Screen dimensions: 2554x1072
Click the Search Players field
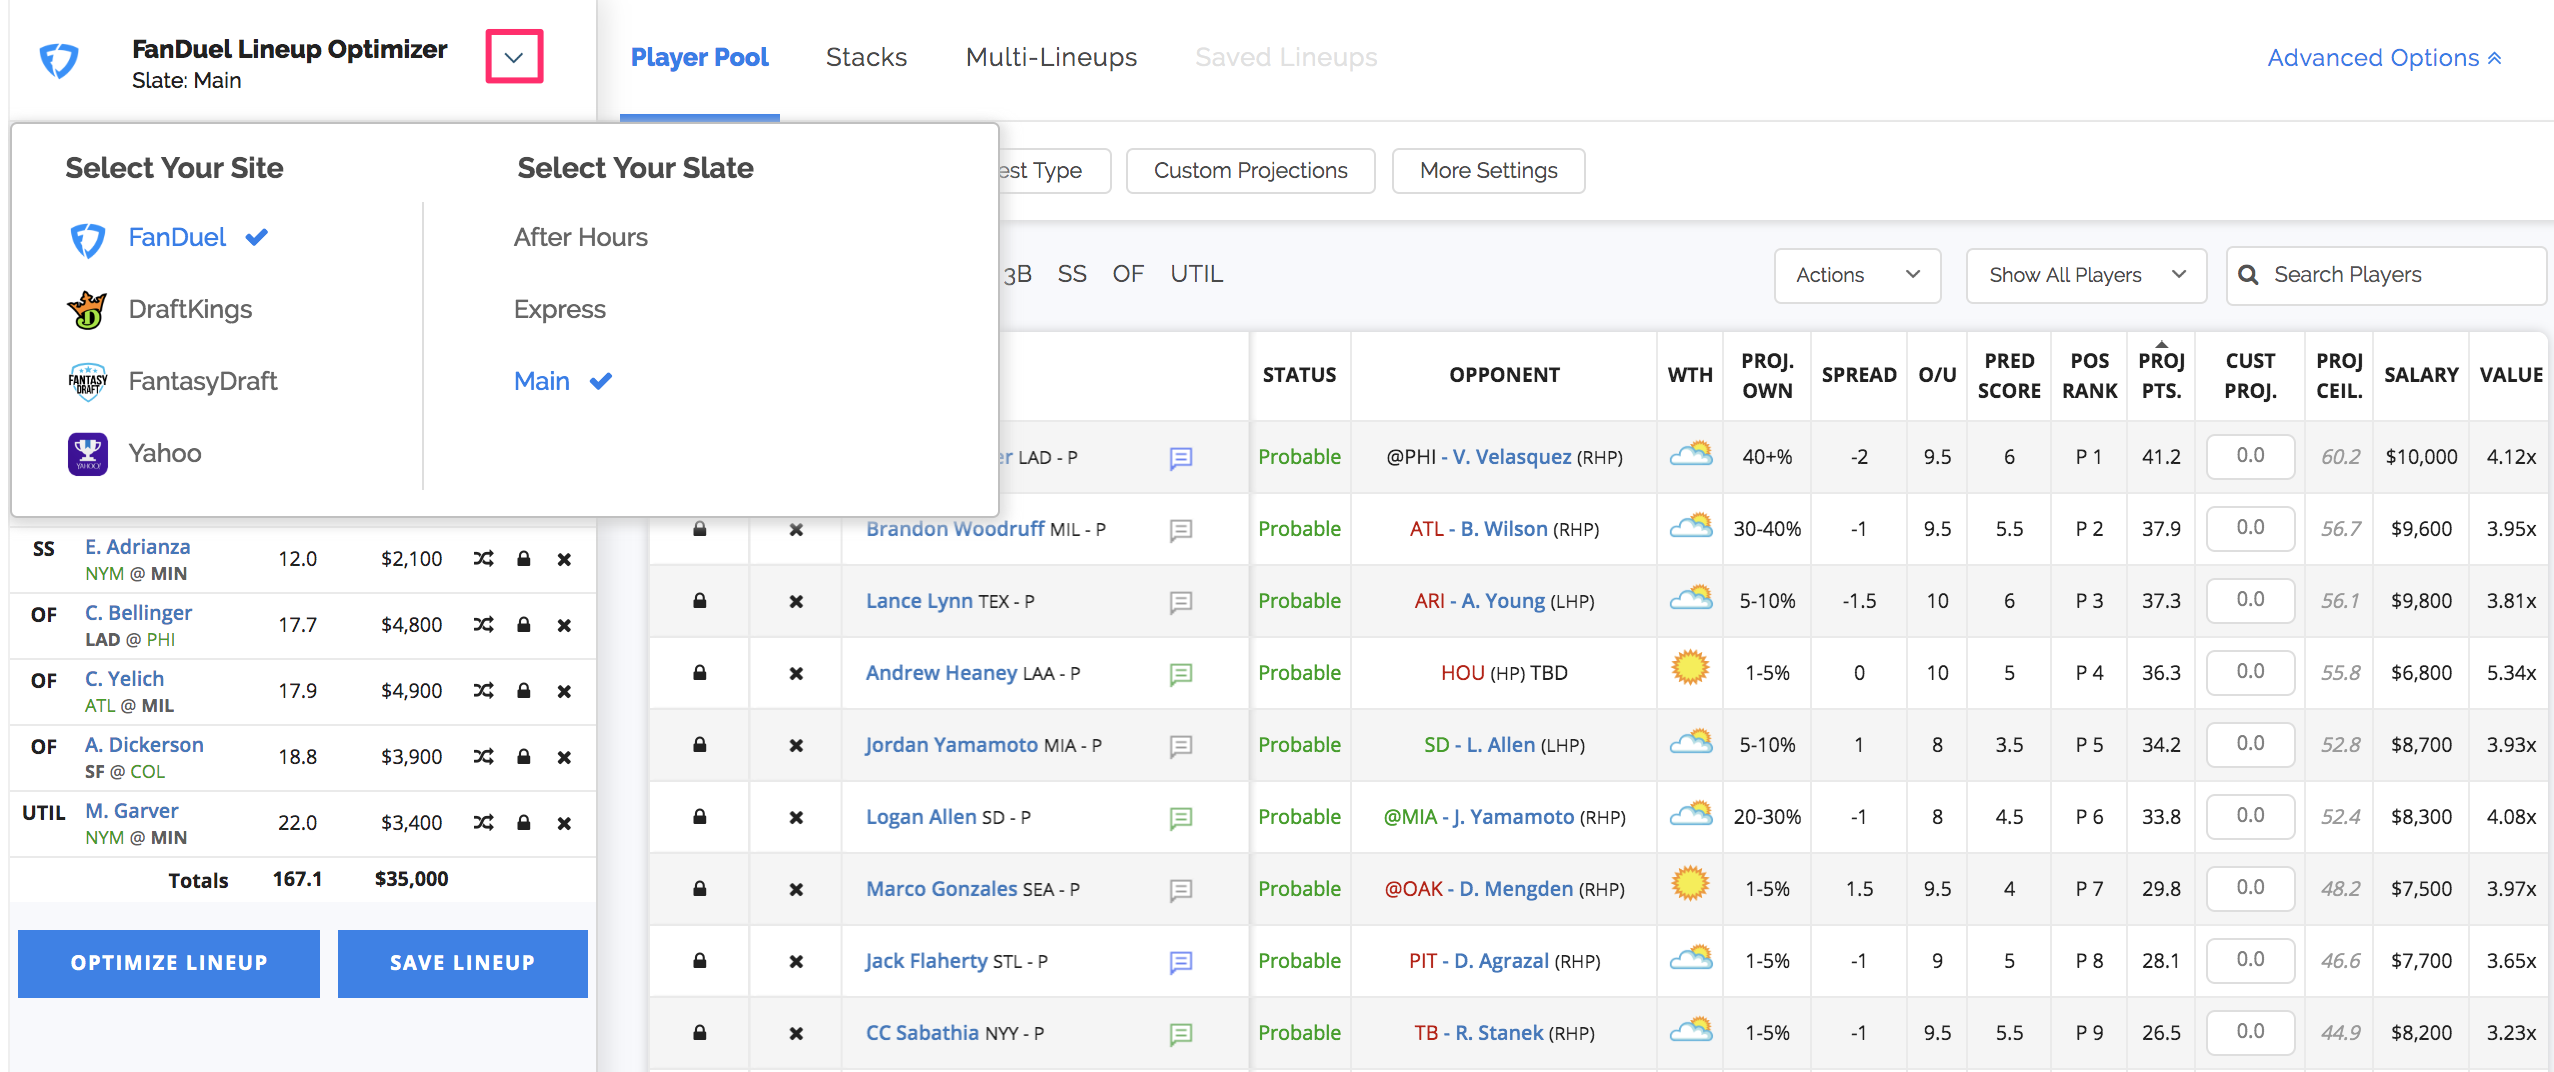pyautogui.click(x=2386, y=275)
